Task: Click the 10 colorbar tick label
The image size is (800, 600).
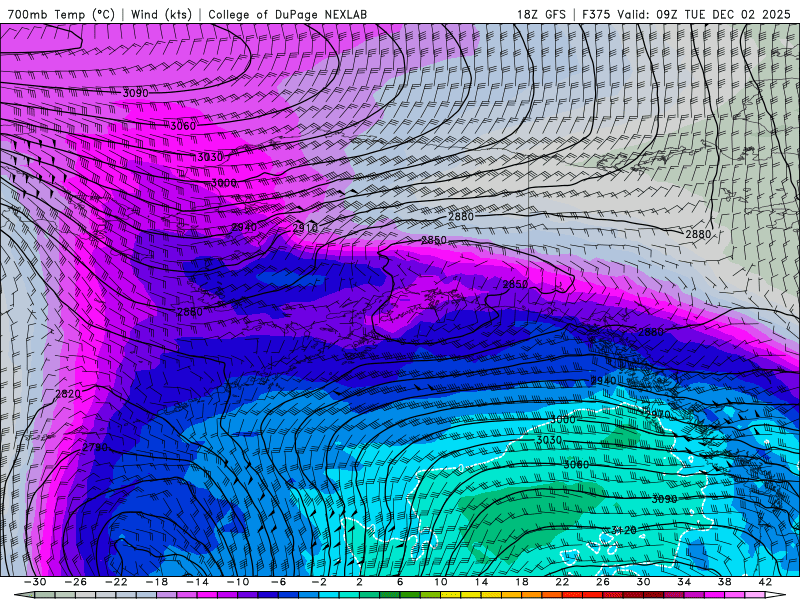Action: click(x=440, y=582)
